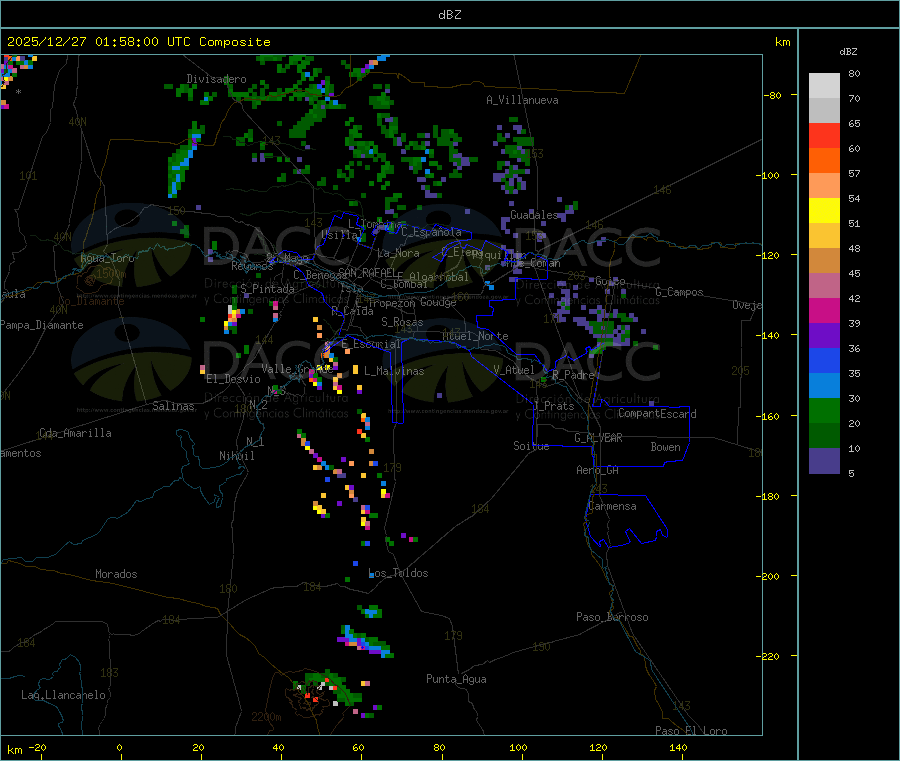Click the SAN_RAFAEL city label

366,272
